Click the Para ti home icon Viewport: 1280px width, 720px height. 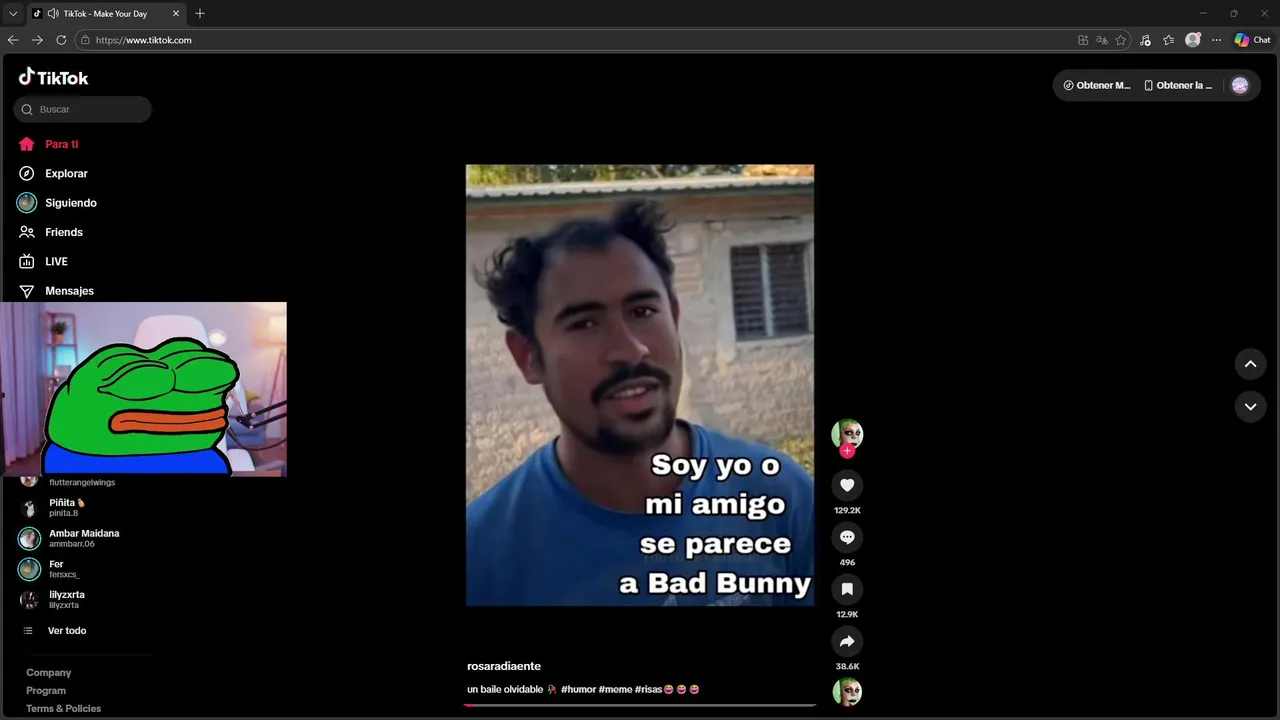tap(27, 144)
